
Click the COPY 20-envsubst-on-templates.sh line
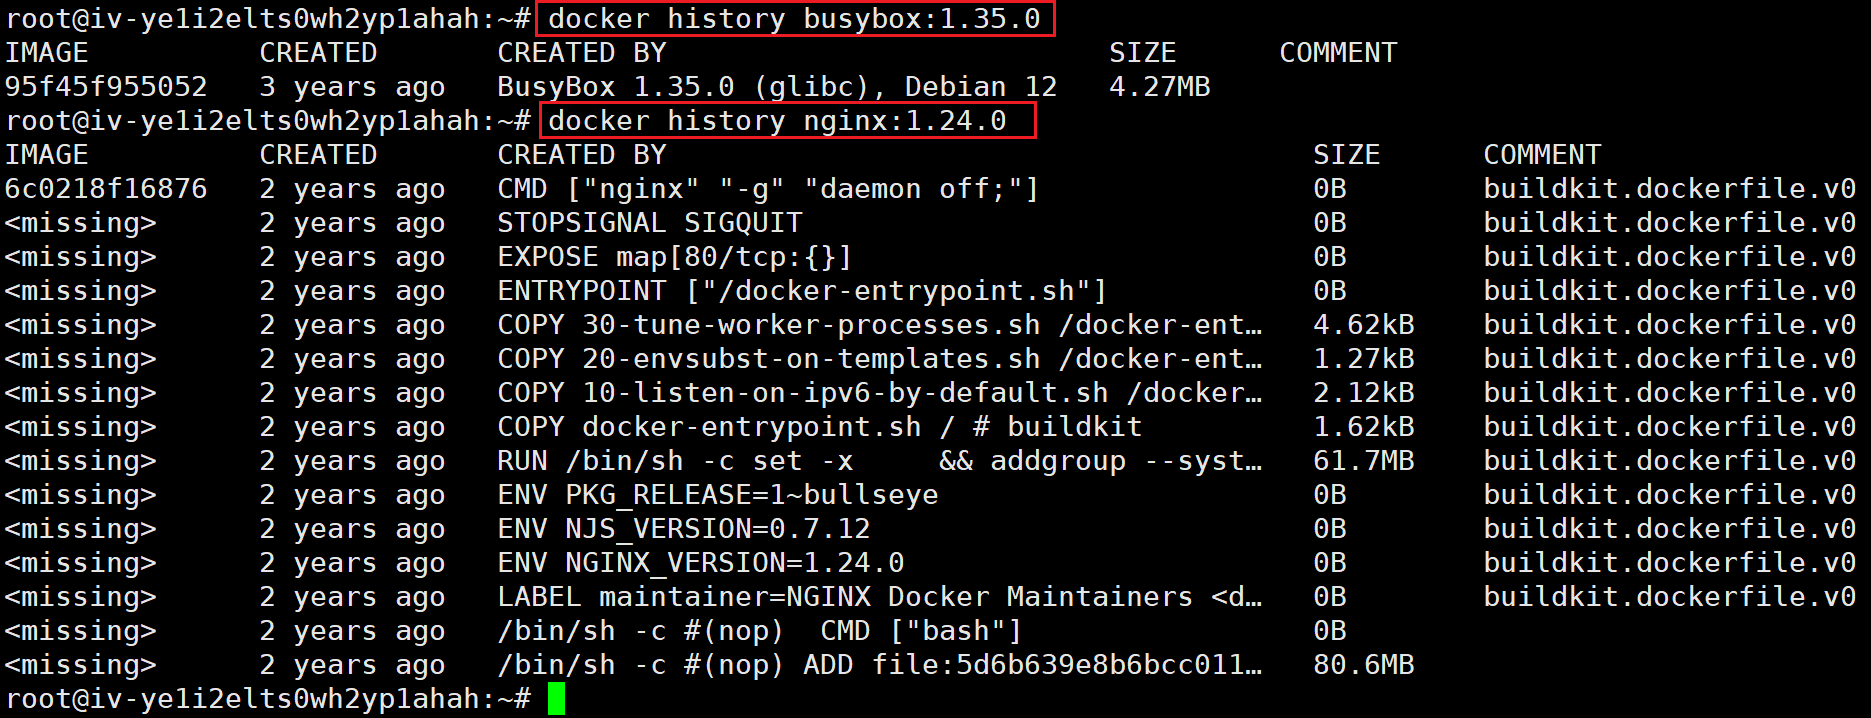tap(880, 359)
